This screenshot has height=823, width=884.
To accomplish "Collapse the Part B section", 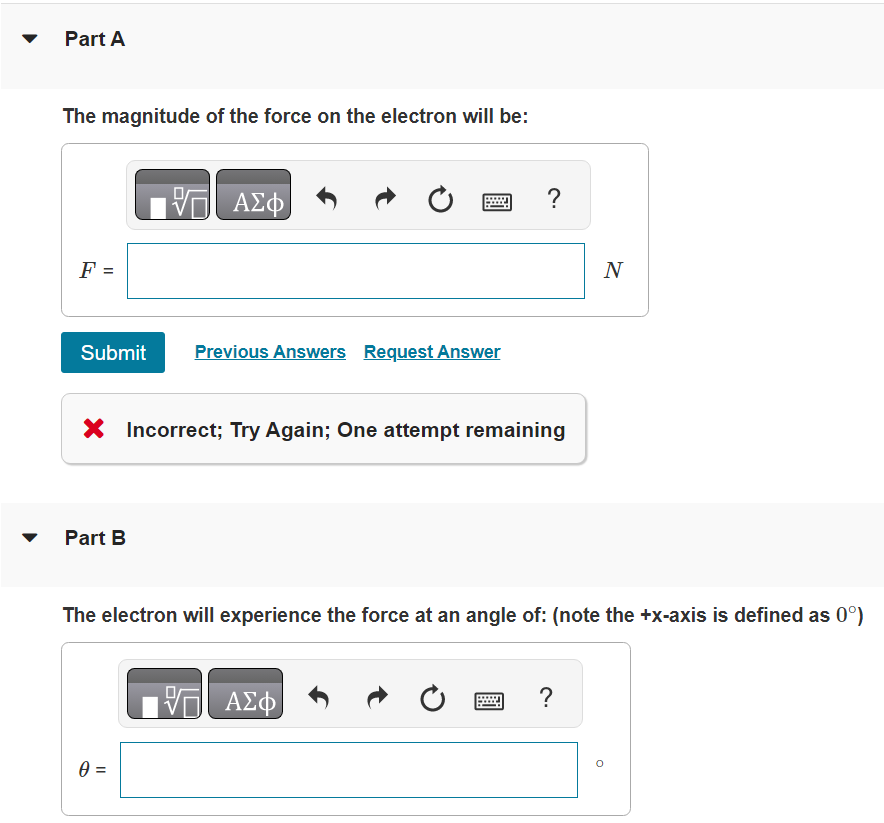I will pyautogui.click(x=29, y=538).
